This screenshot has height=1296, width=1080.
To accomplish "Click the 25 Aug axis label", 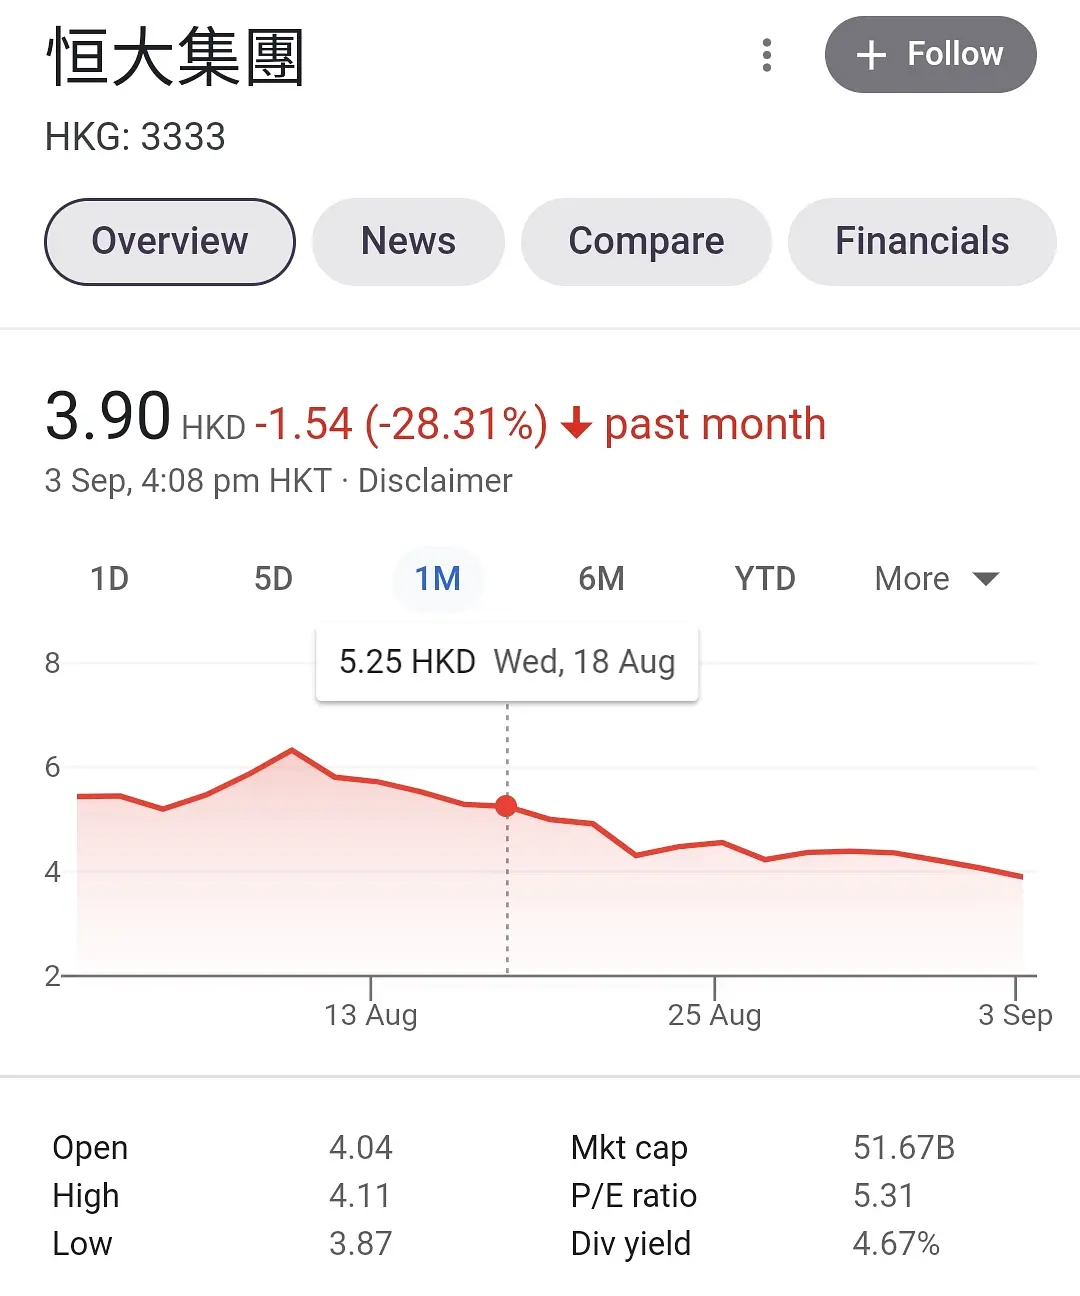I will point(714,1015).
